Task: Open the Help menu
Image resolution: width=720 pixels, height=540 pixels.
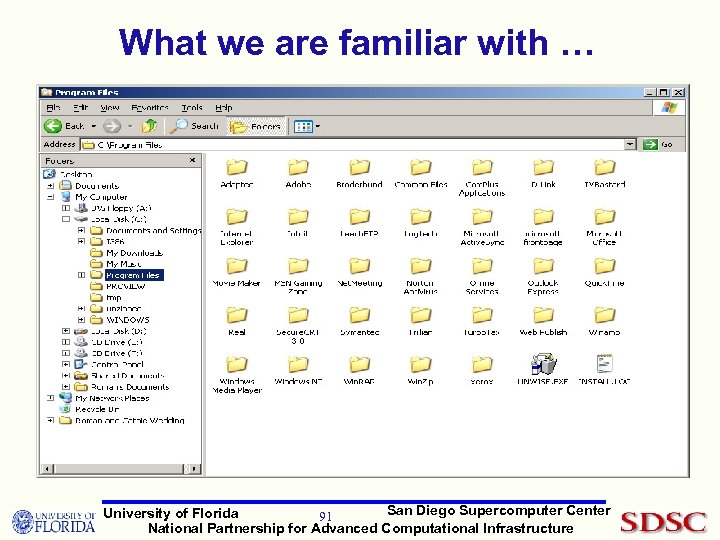Action: tap(224, 107)
